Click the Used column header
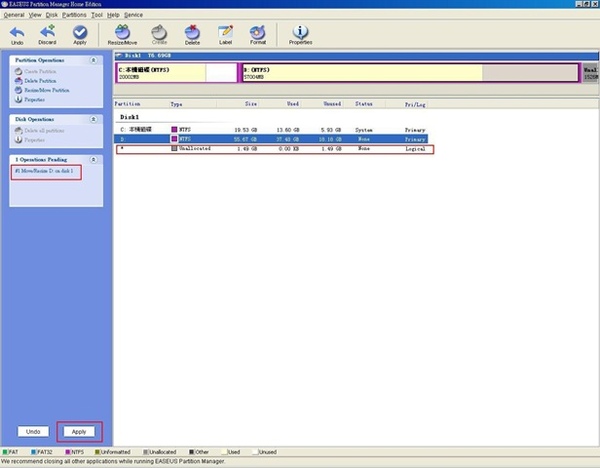Screen dimensions: 600x468 click(x=293, y=104)
